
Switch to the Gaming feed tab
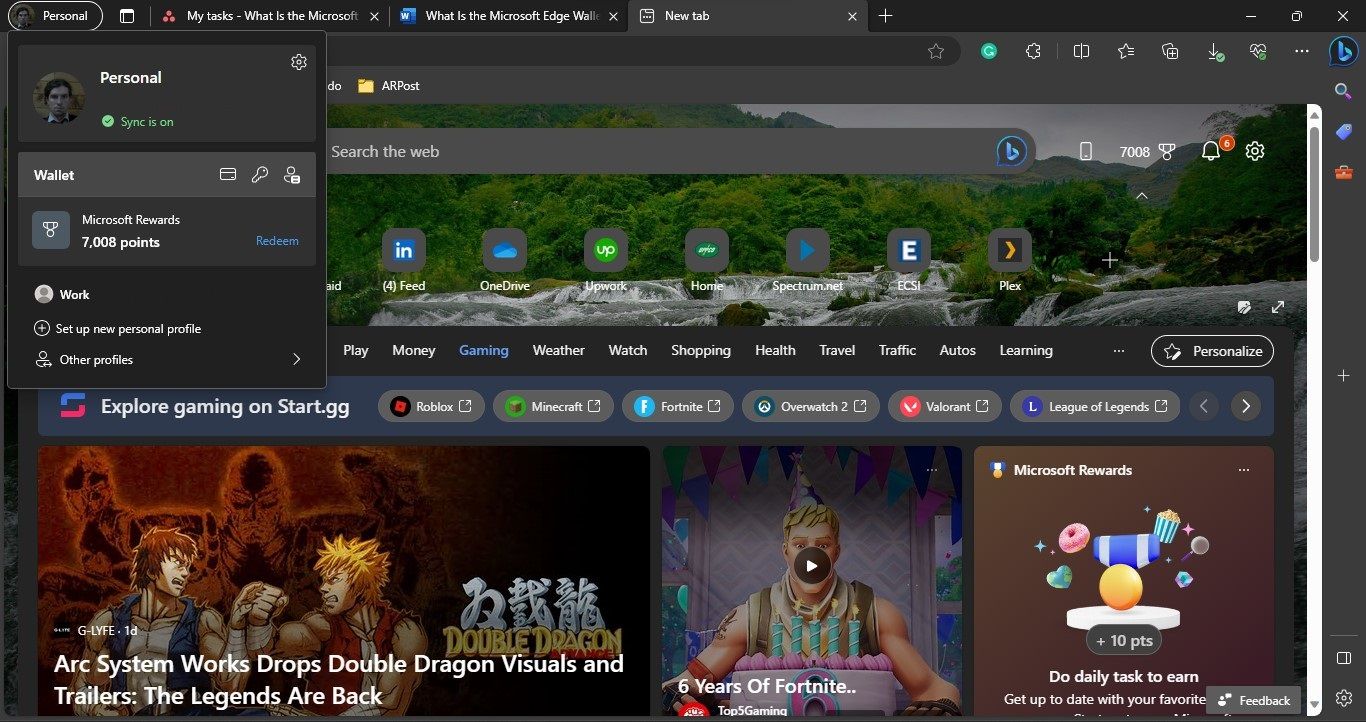(x=483, y=350)
